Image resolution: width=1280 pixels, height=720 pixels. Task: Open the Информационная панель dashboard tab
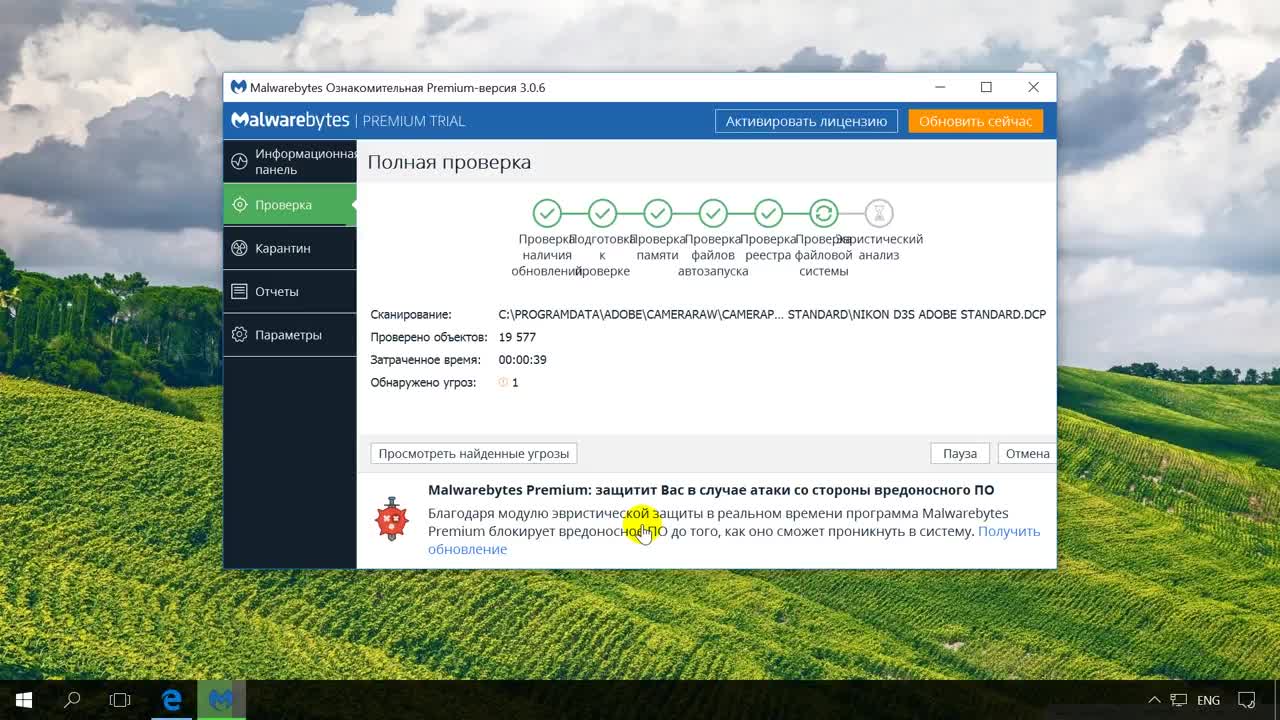[x=290, y=161]
